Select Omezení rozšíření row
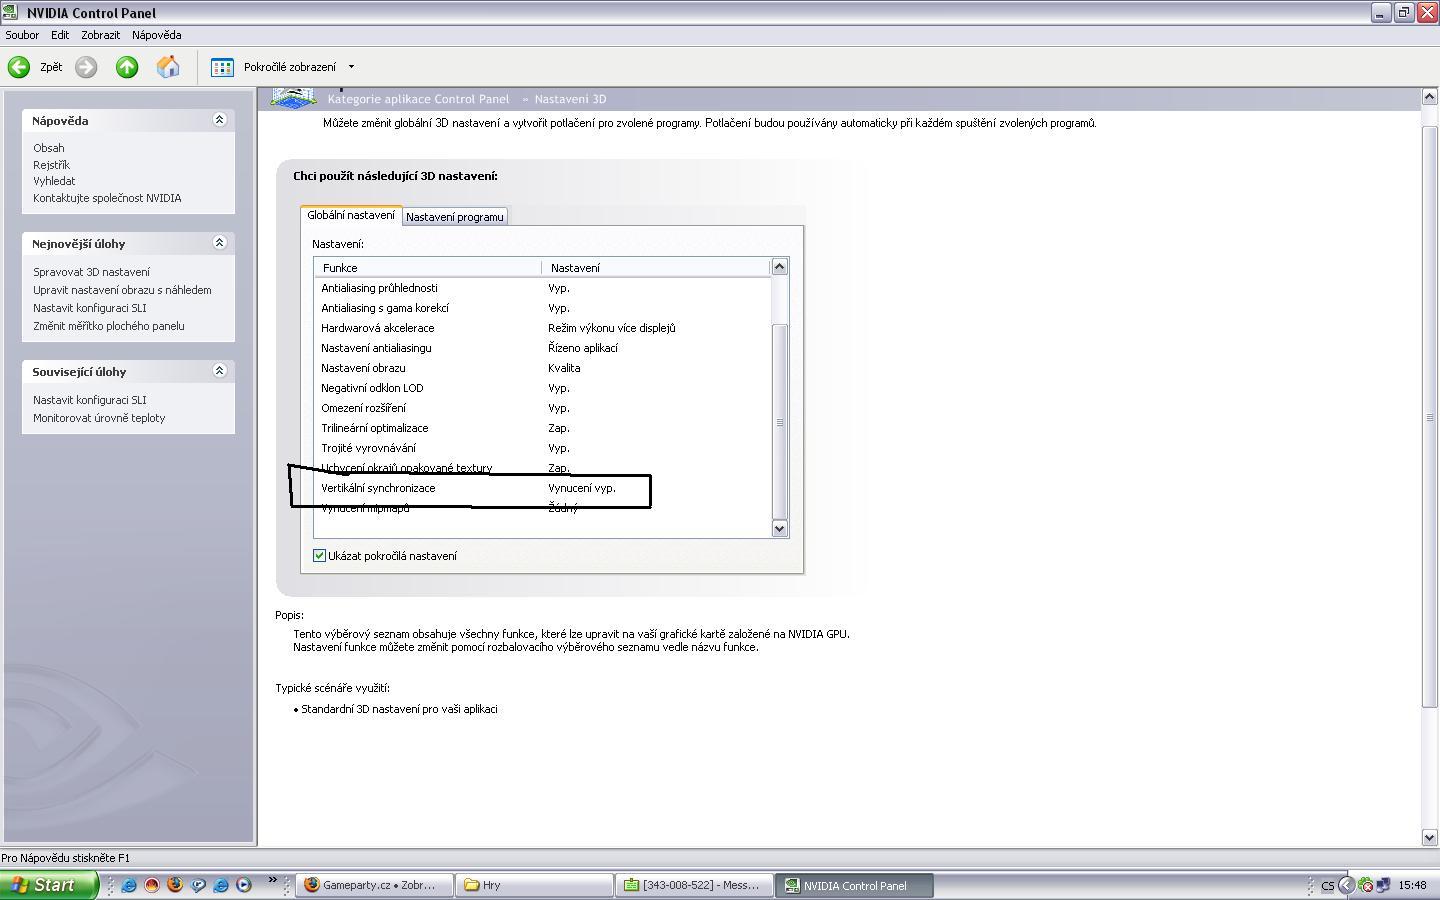Viewport: 1440px width, 900px height. point(543,408)
